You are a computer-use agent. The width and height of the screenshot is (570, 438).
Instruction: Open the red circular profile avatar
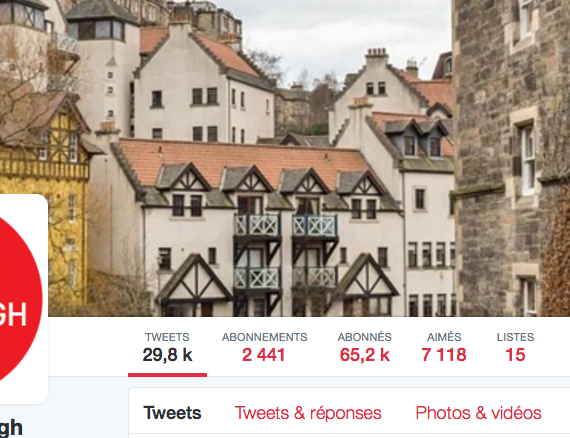coord(20,298)
